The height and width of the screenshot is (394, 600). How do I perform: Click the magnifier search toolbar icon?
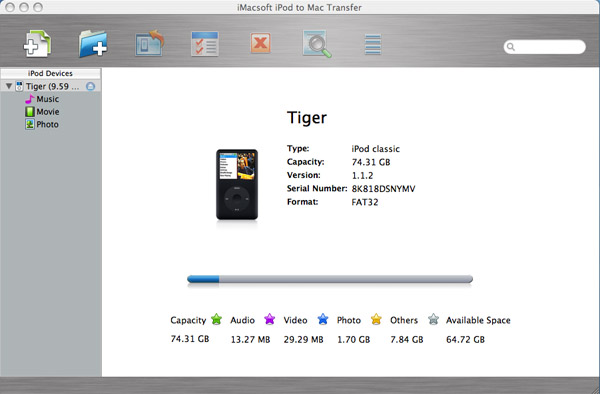click(317, 44)
